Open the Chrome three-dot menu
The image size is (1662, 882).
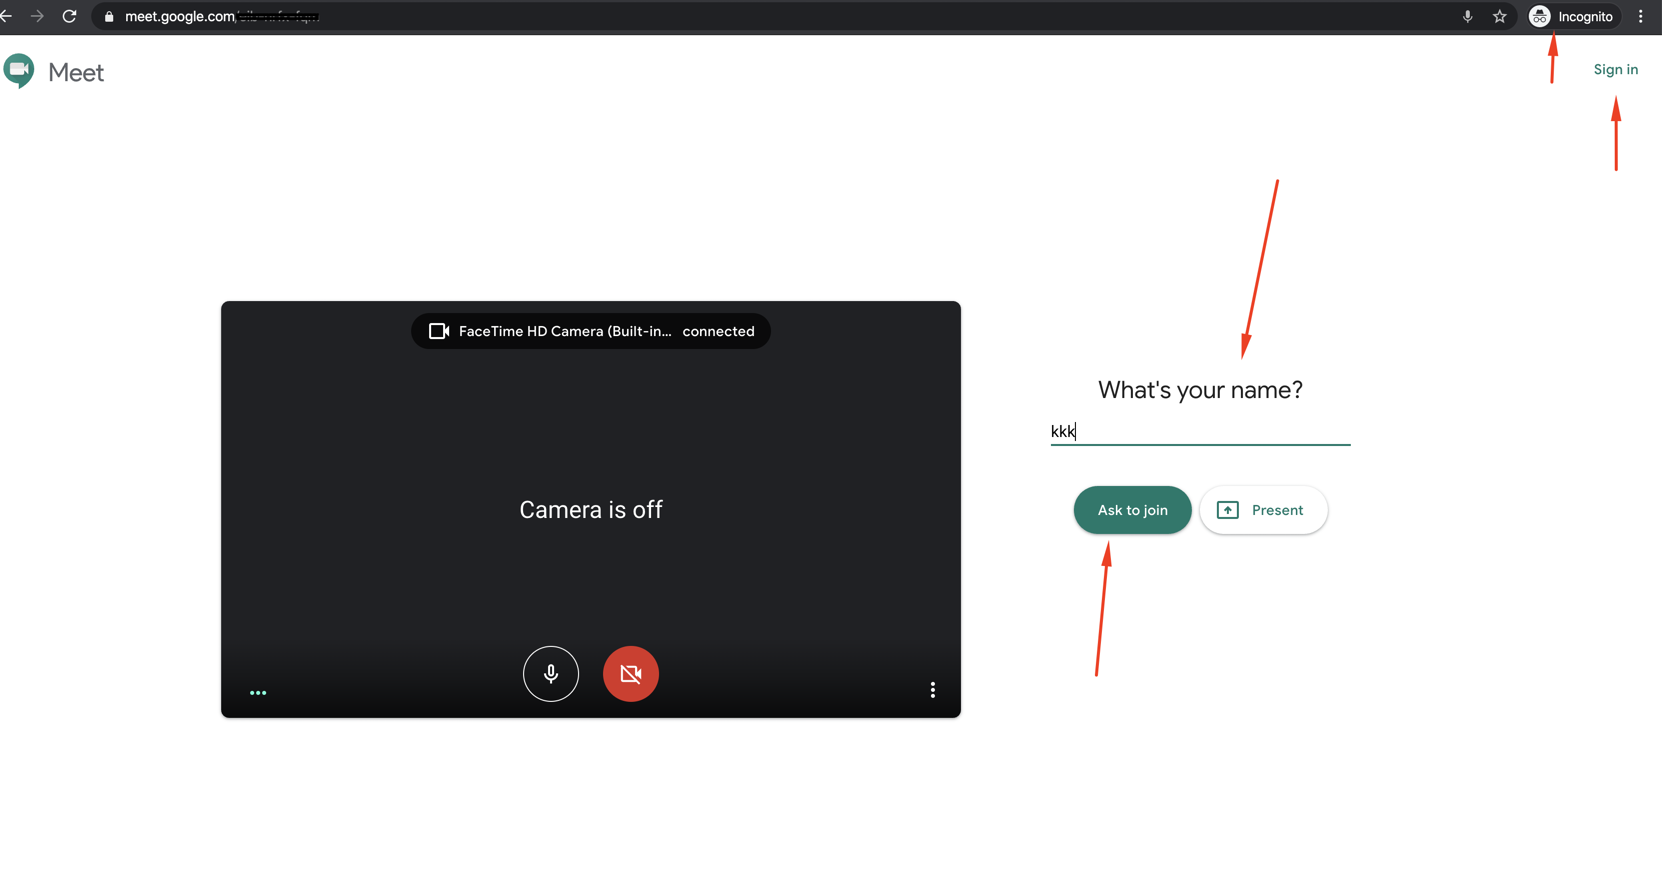pyautogui.click(x=1641, y=16)
